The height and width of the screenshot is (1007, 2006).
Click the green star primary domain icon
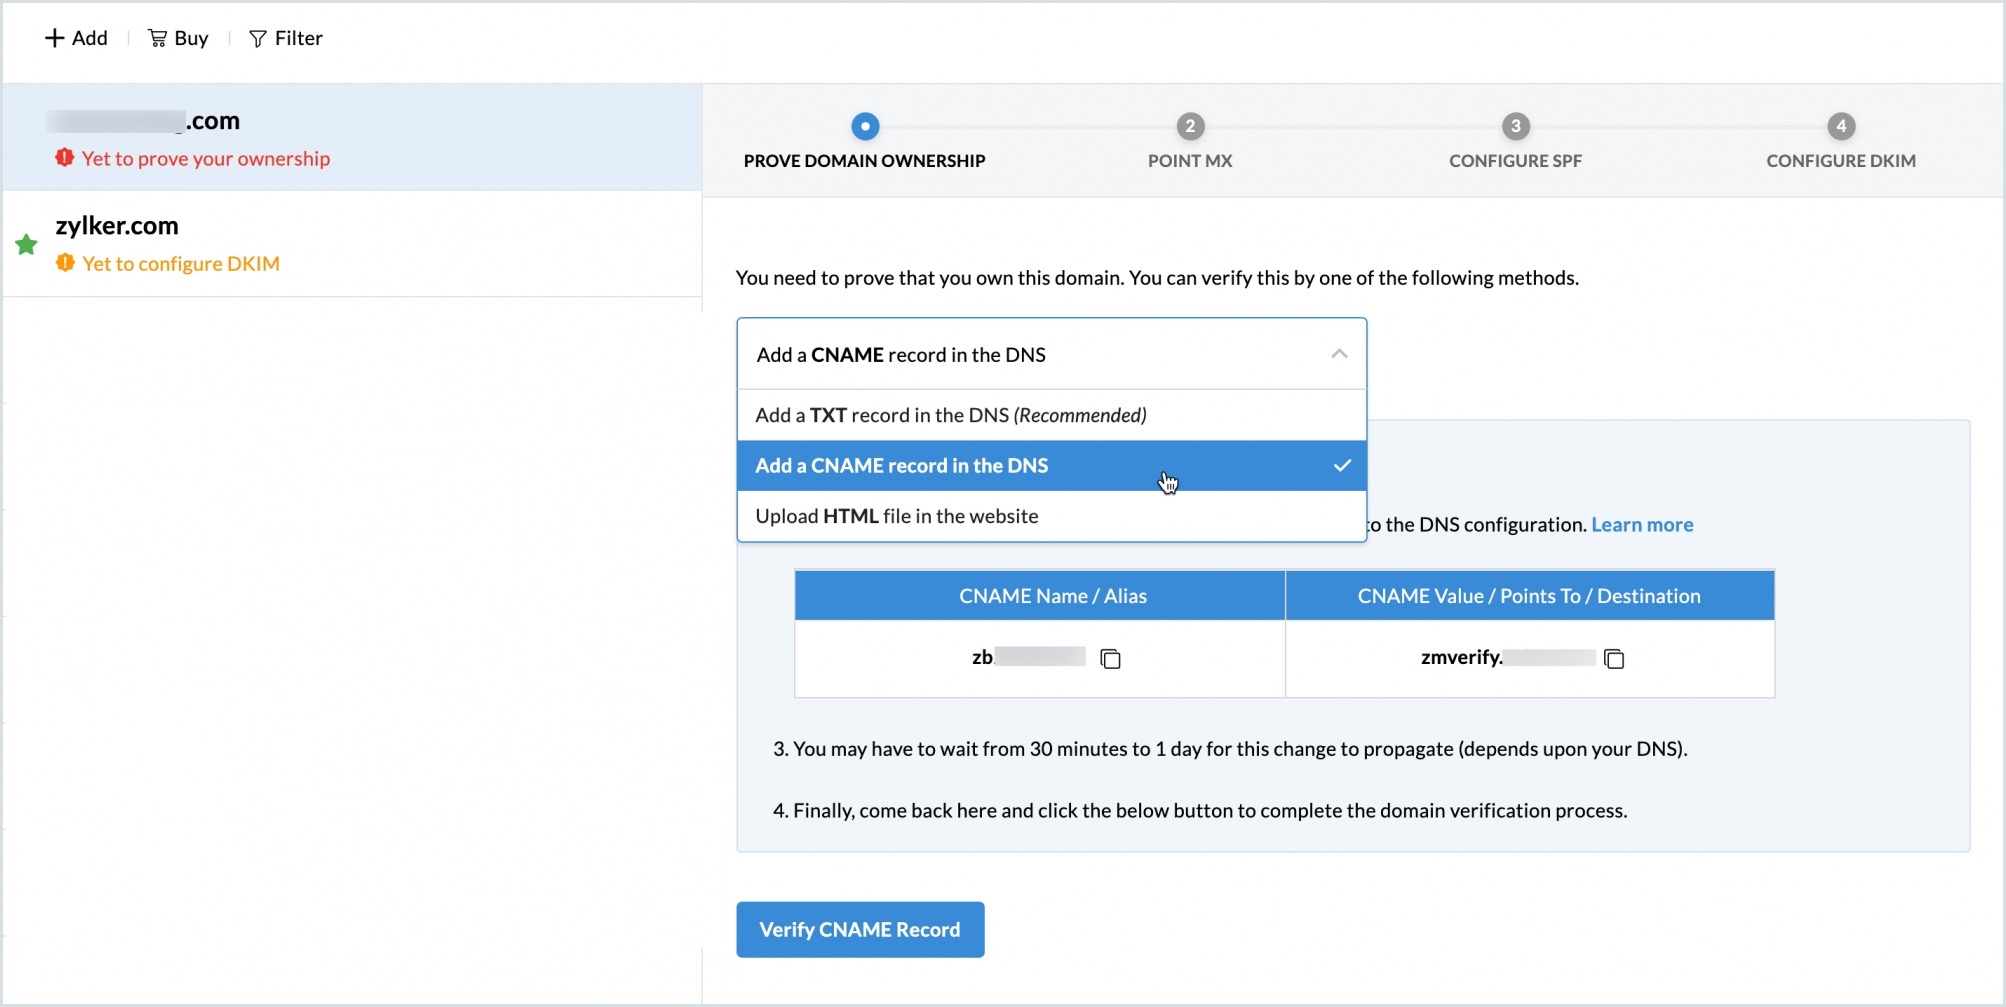coord(27,244)
